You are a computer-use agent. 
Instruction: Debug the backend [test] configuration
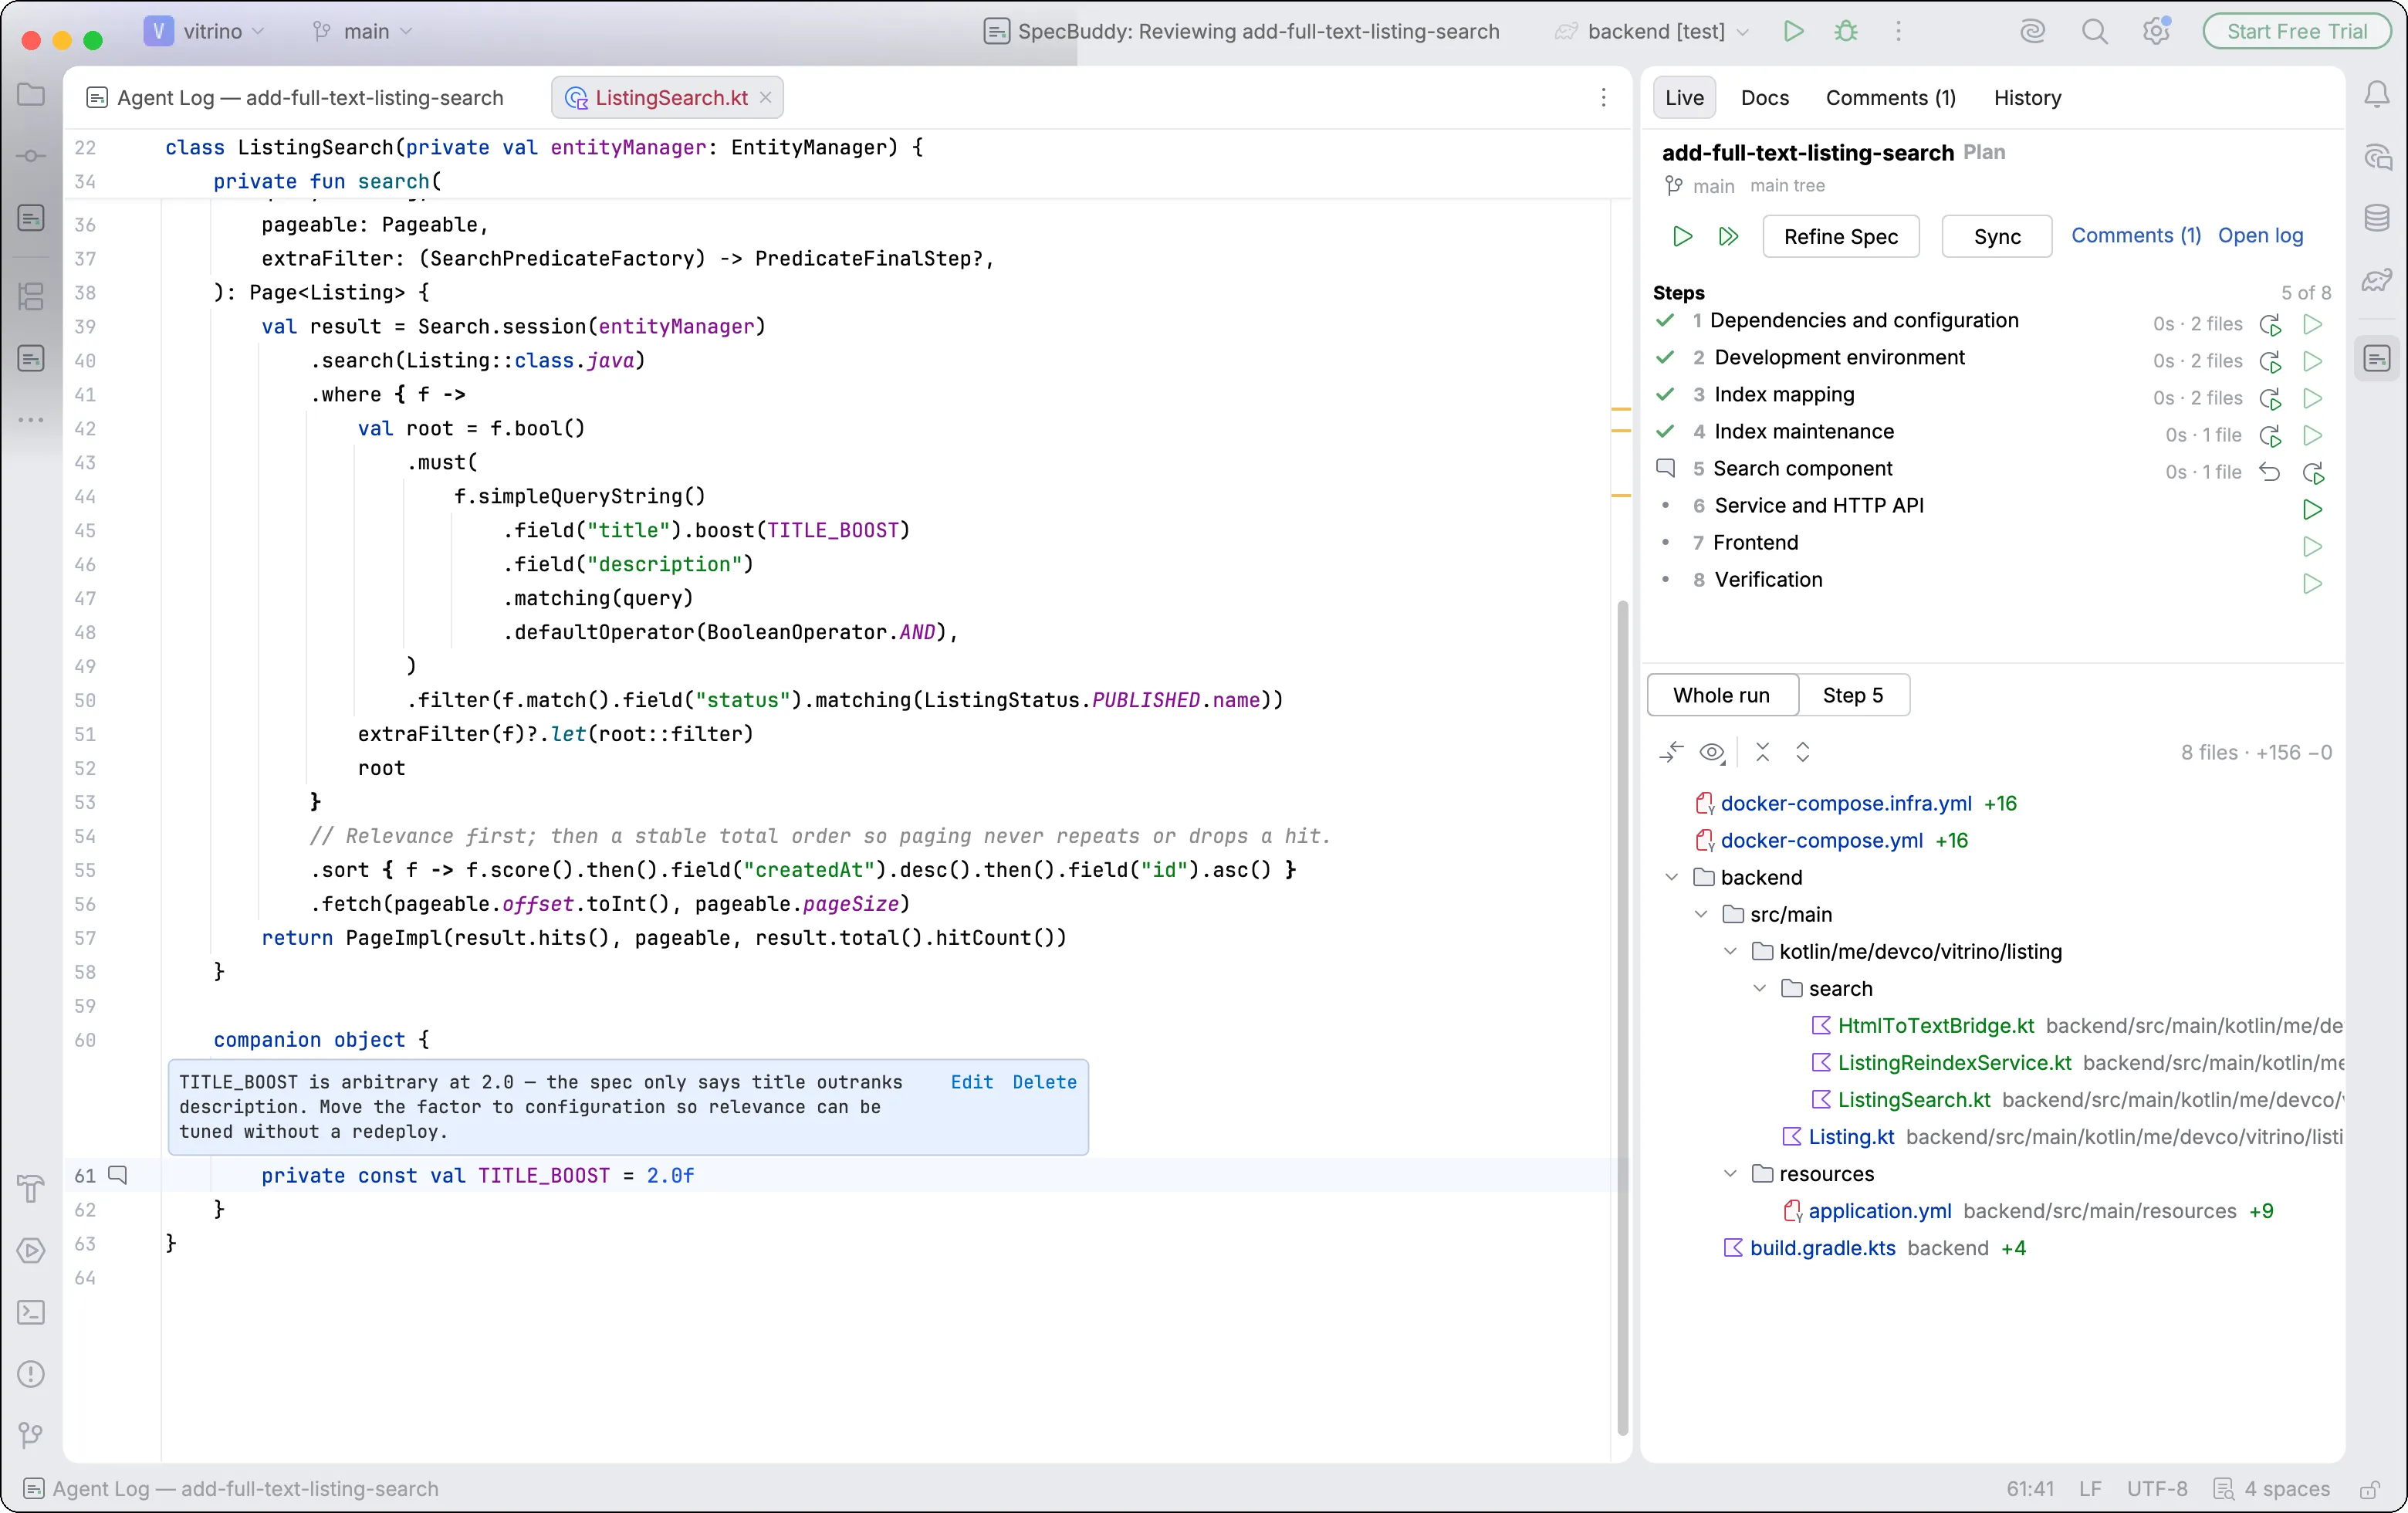(1846, 31)
